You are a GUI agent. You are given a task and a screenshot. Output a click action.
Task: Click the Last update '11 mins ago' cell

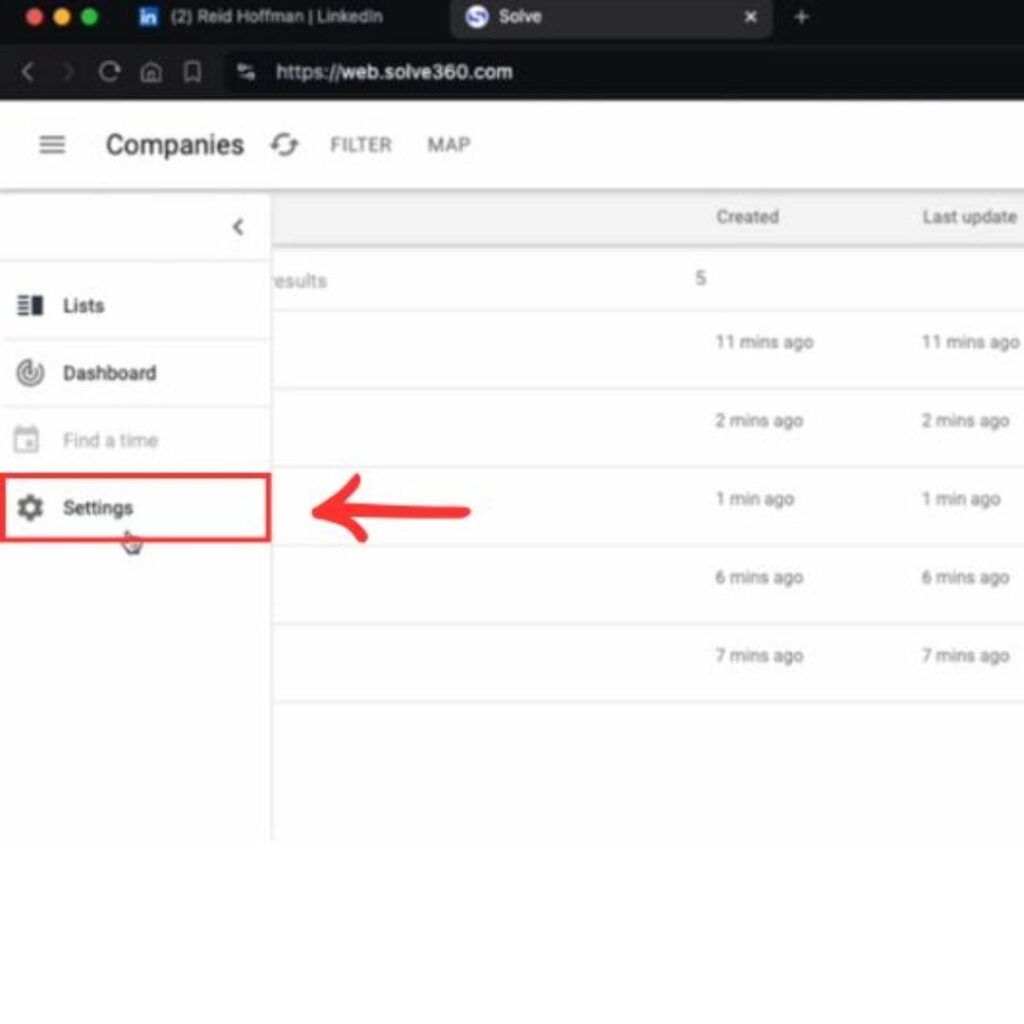click(x=970, y=342)
